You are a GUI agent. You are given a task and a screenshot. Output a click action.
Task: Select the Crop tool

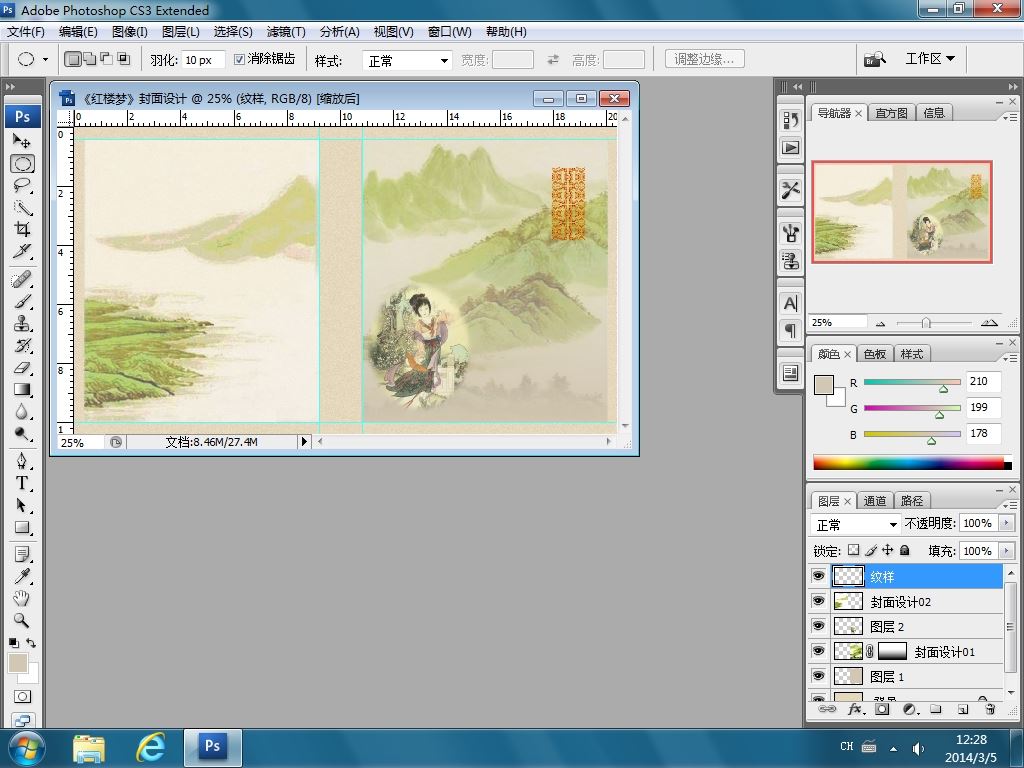coord(22,229)
